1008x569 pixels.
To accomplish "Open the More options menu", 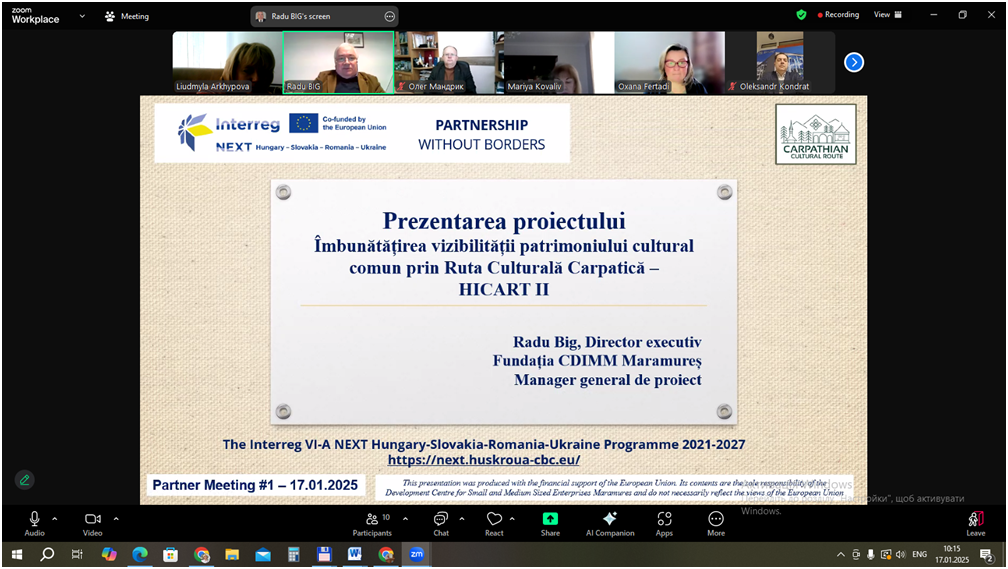I will click(x=716, y=522).
